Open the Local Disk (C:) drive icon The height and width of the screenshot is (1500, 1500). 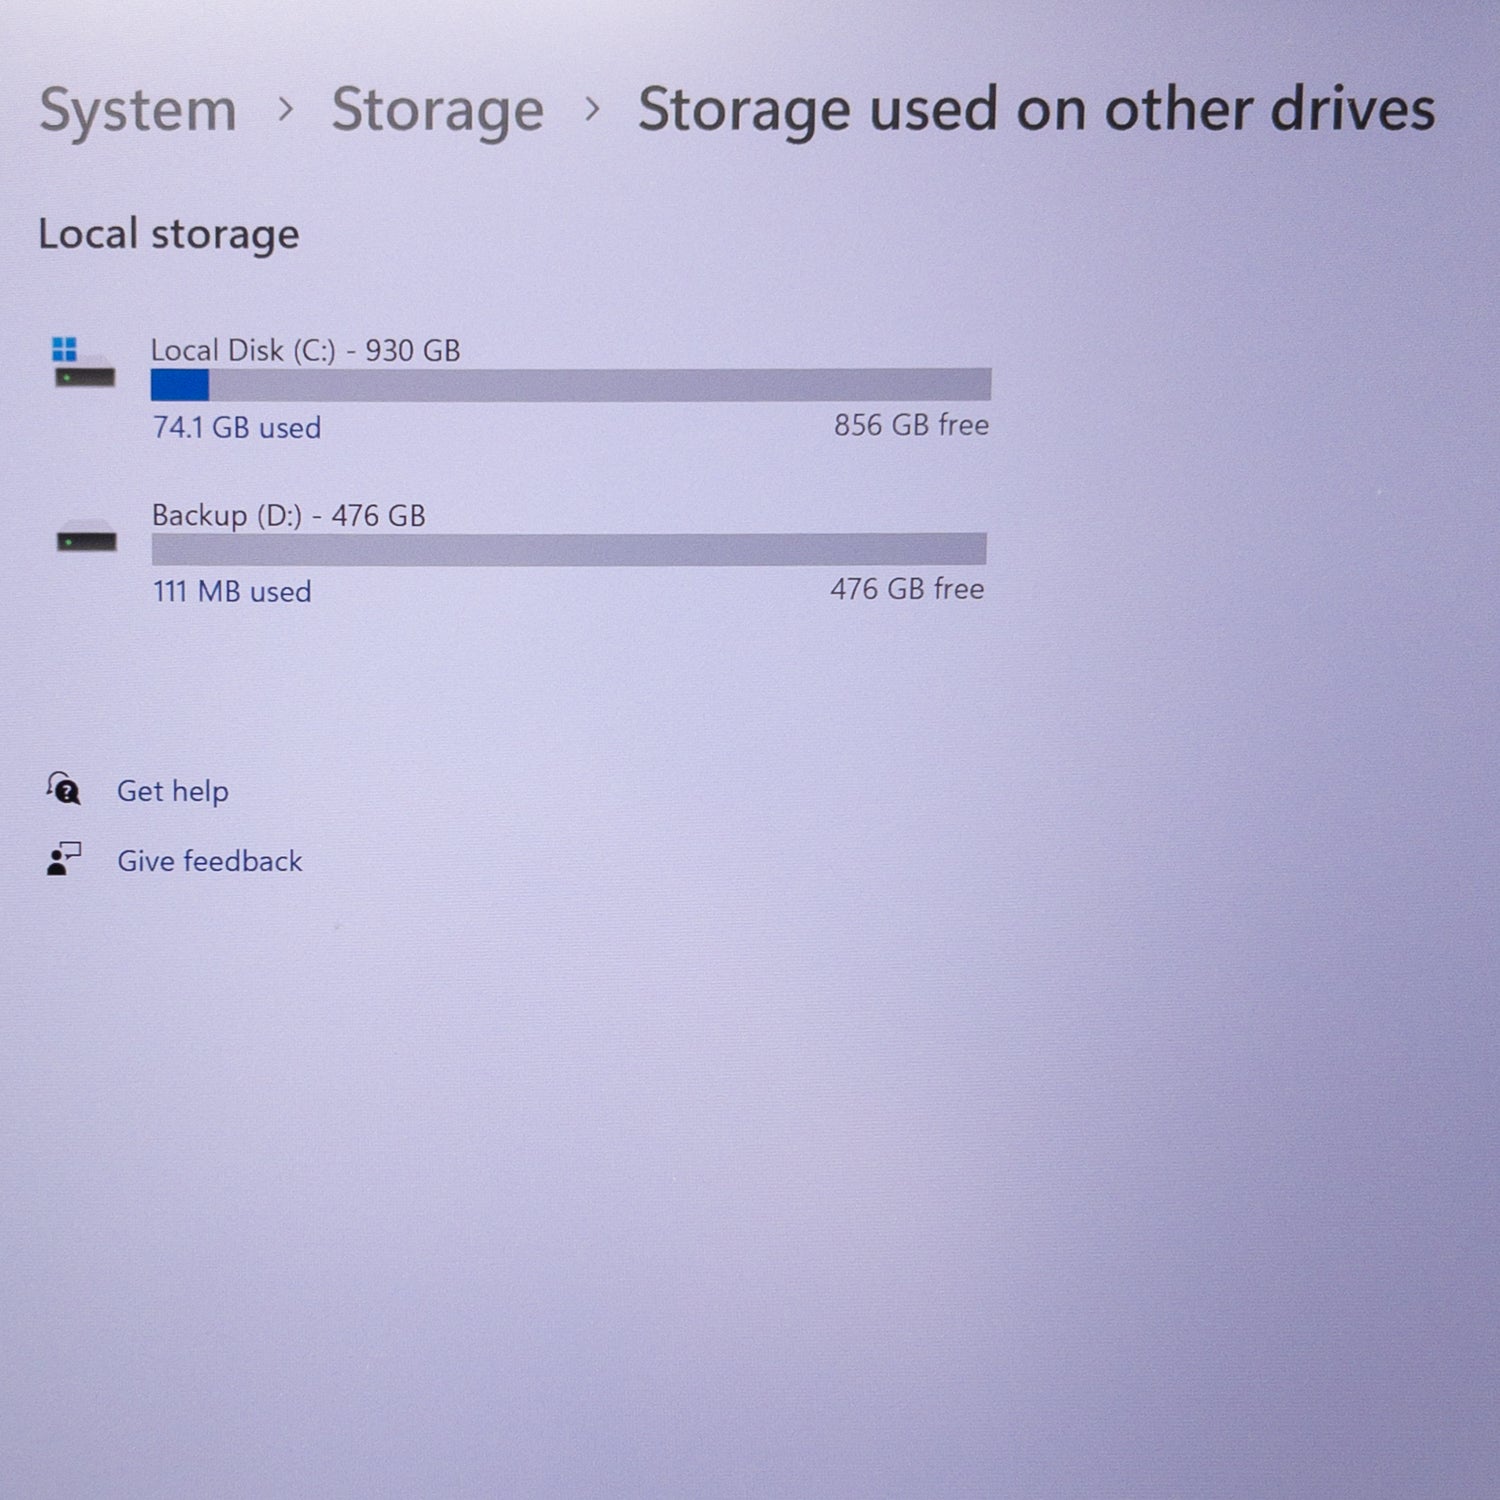(x=84, y=363)
